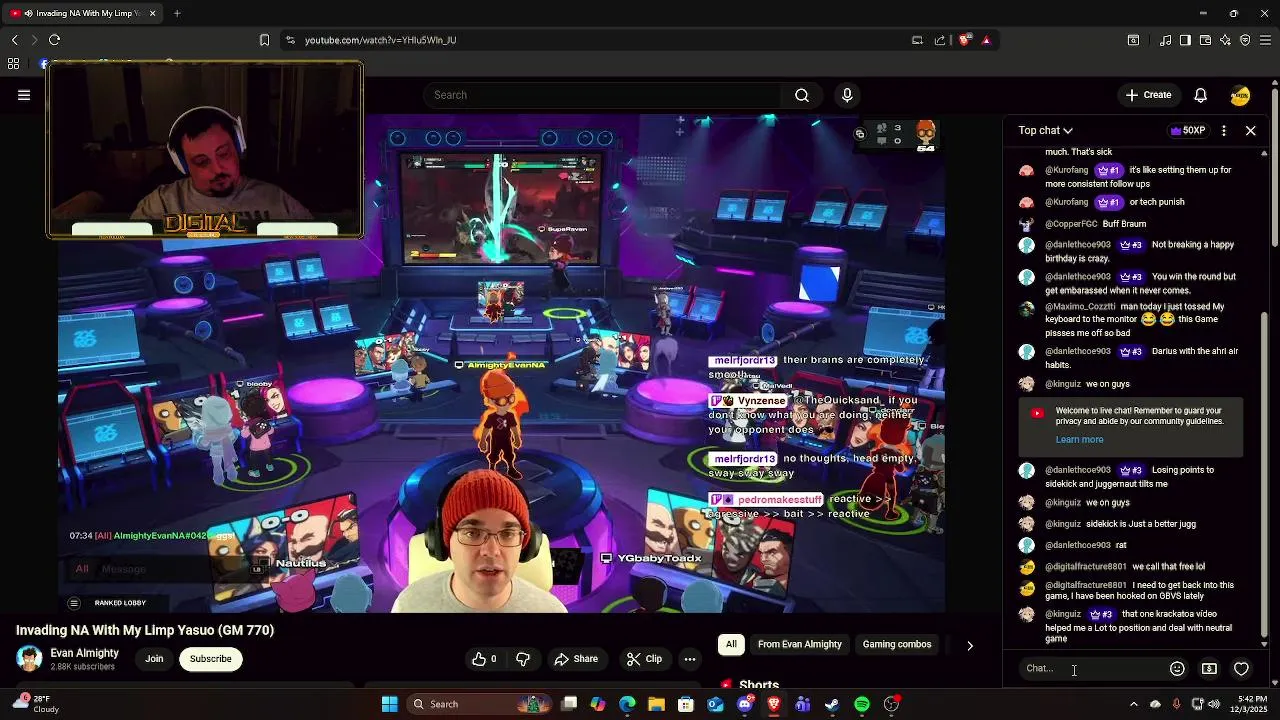
Task: Close the live chat panel with X
Action: coord(1250,130)
